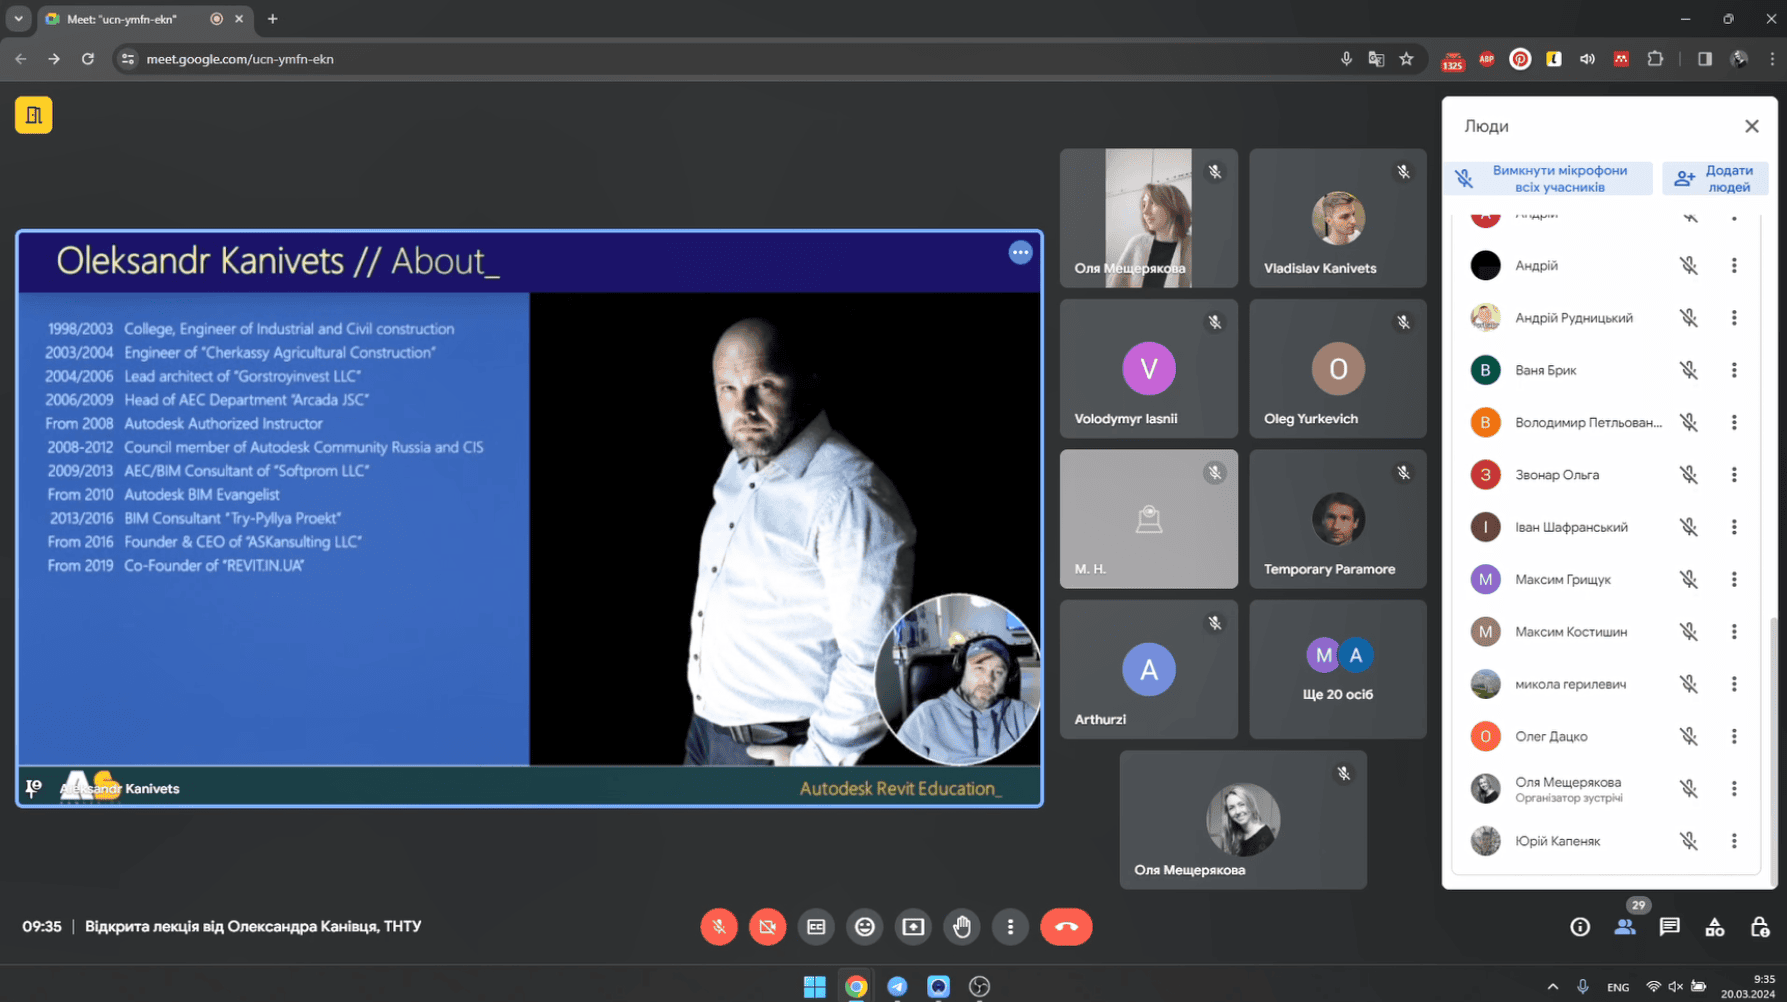This screenshot has width=1787, height=1002.
Task: Open more options in the call bar
Action: 1010,927
